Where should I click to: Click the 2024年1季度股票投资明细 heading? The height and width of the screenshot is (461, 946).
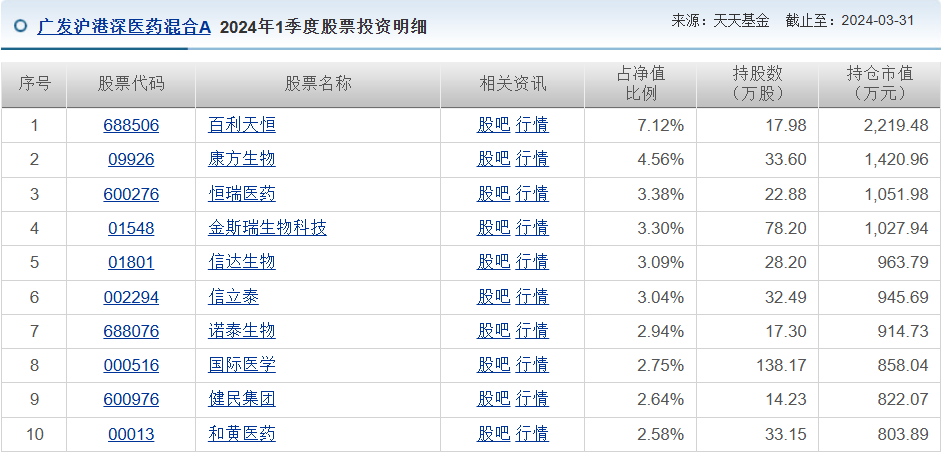[x=323, y=27]
